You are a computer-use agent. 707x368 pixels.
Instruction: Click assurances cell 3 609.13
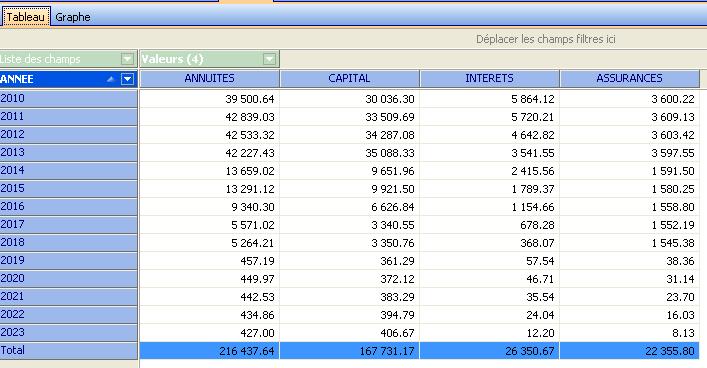pyautogui.click(x=629, y=117)
